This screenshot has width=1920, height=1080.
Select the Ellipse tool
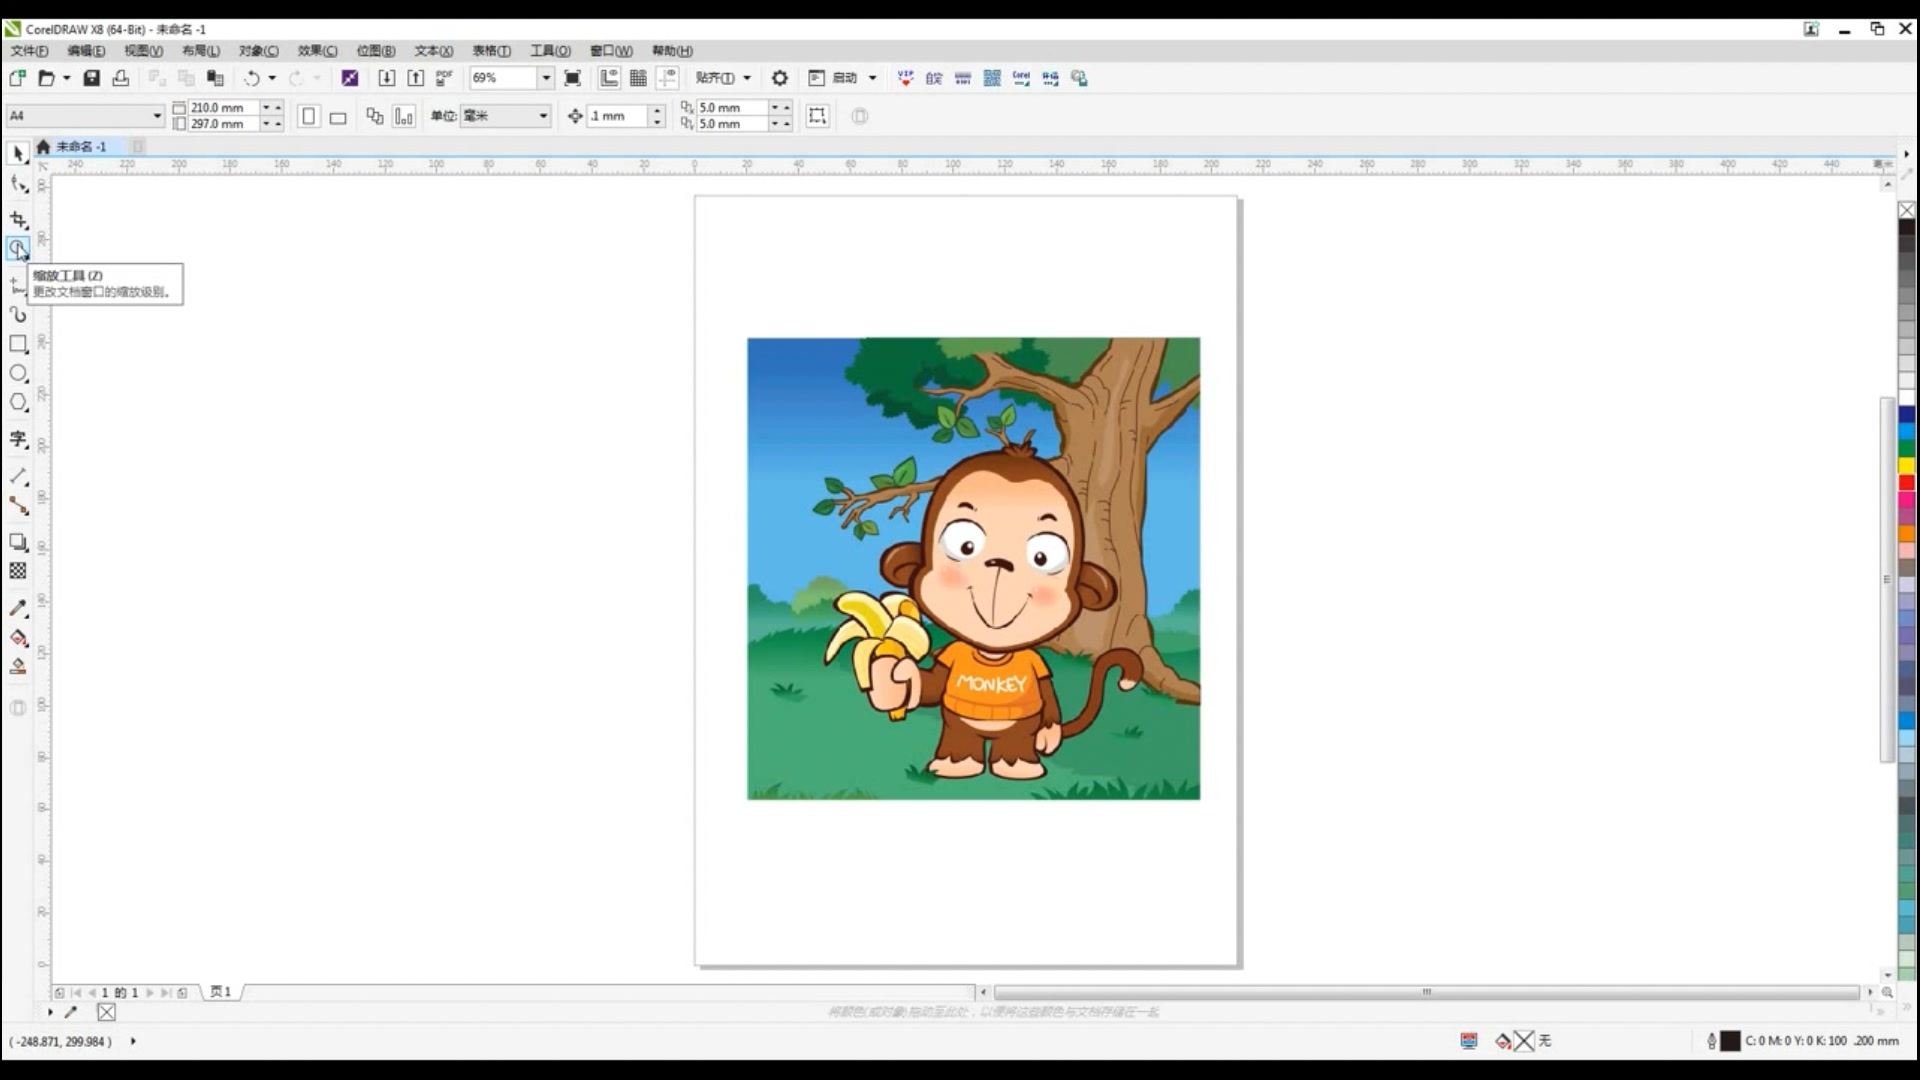(x=18, y=373)
